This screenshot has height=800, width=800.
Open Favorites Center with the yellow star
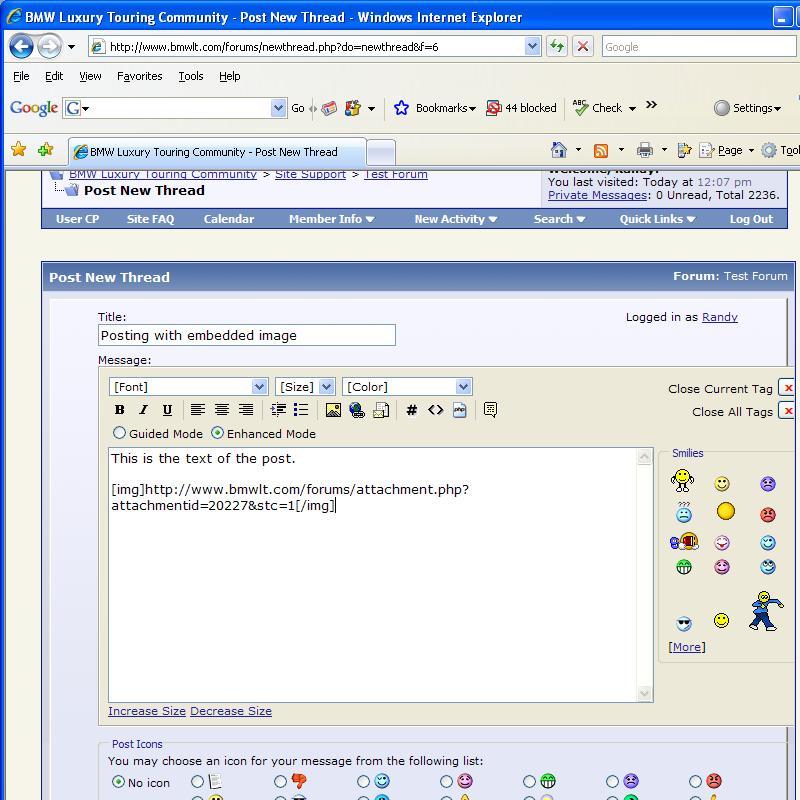coord(19,149)
